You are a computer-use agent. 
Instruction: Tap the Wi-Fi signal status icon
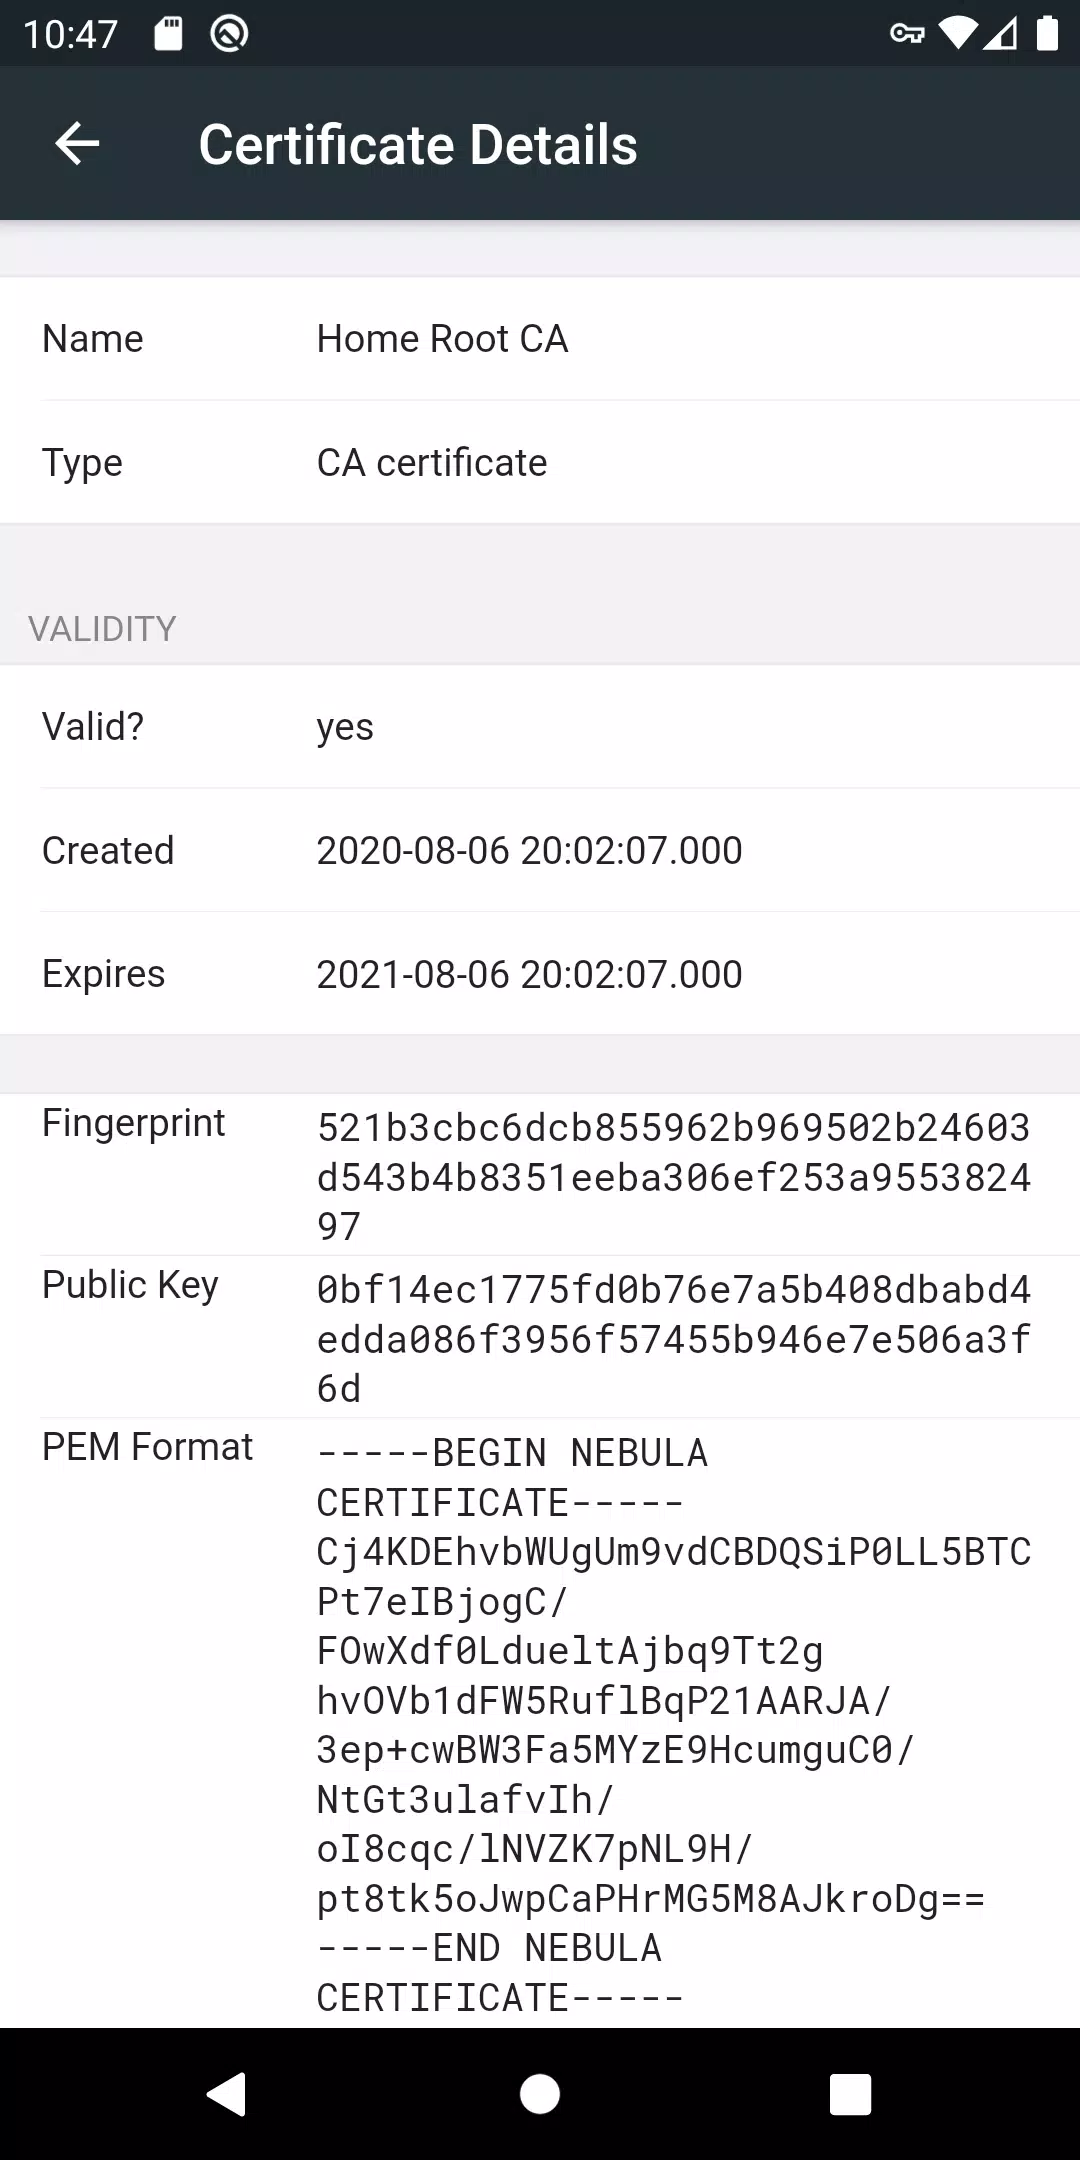pyautogui.click(x=957, y=33)
